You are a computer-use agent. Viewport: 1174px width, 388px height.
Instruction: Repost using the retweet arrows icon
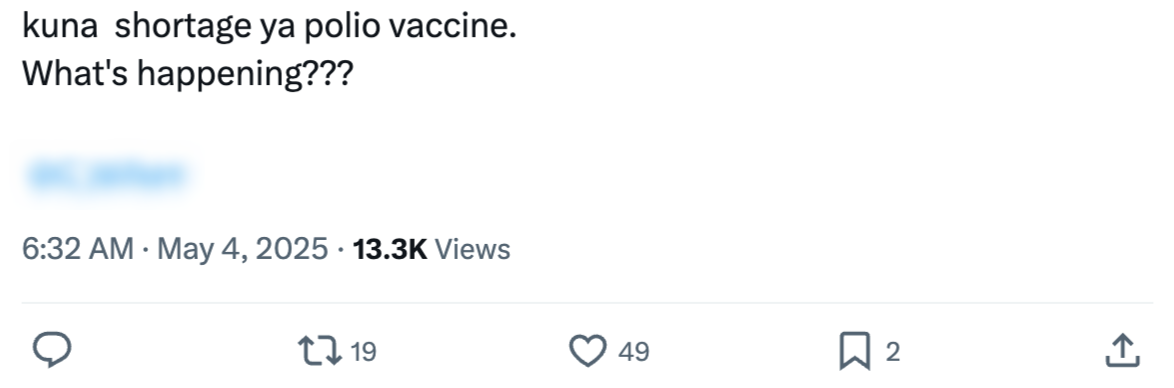(320, 351)
